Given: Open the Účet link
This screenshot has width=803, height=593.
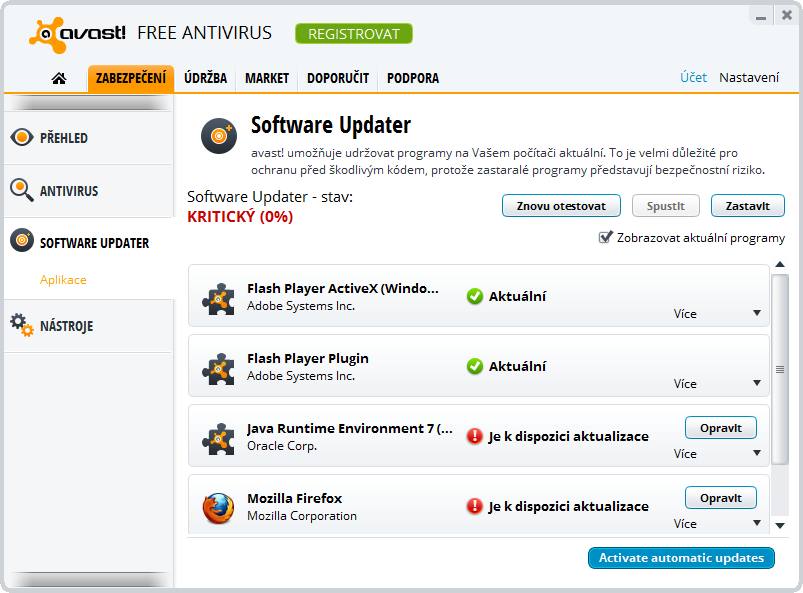Looking at the screenshot, I should (x=693, y=77).
